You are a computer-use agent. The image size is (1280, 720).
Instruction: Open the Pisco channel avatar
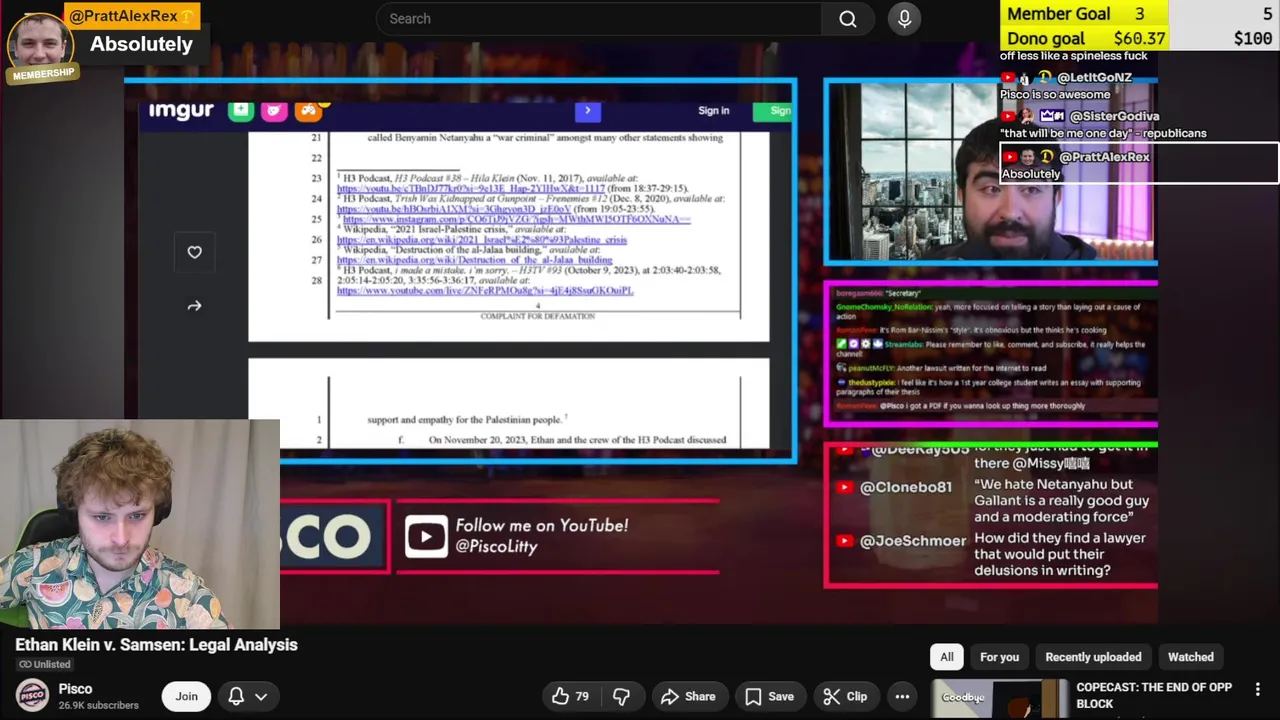[x=32, y=696]
